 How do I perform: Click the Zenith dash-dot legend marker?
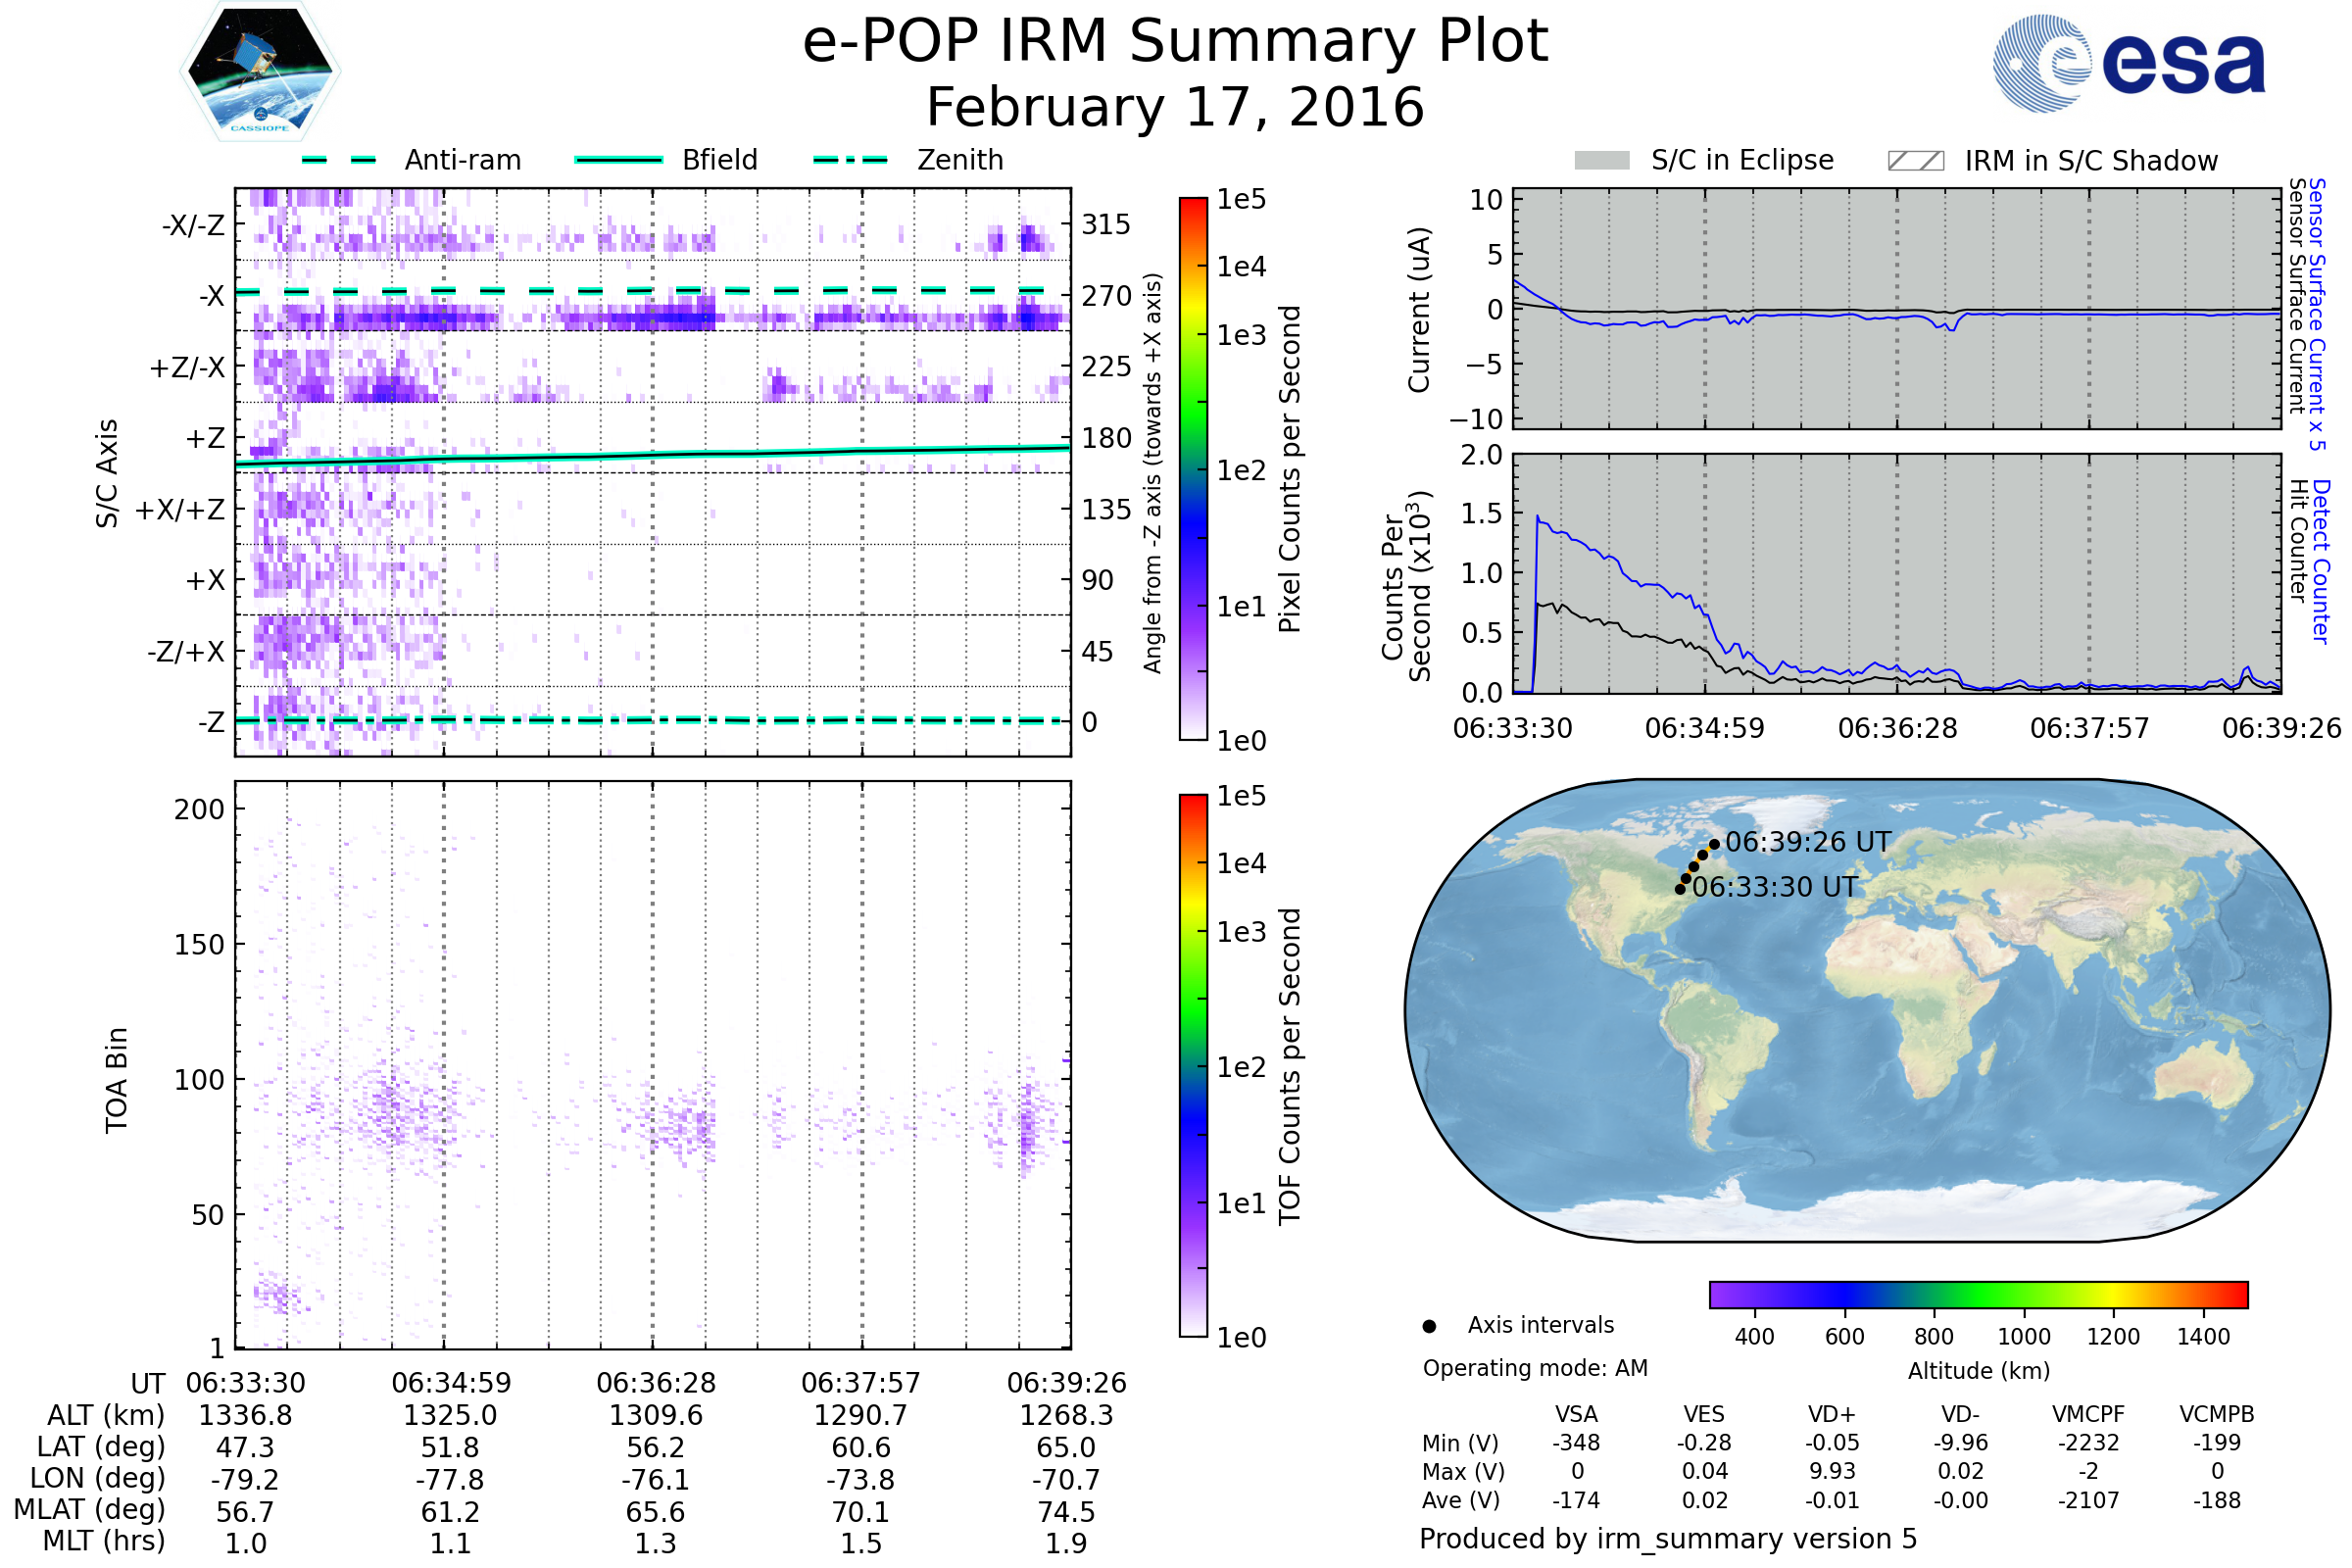click(850, 160)
